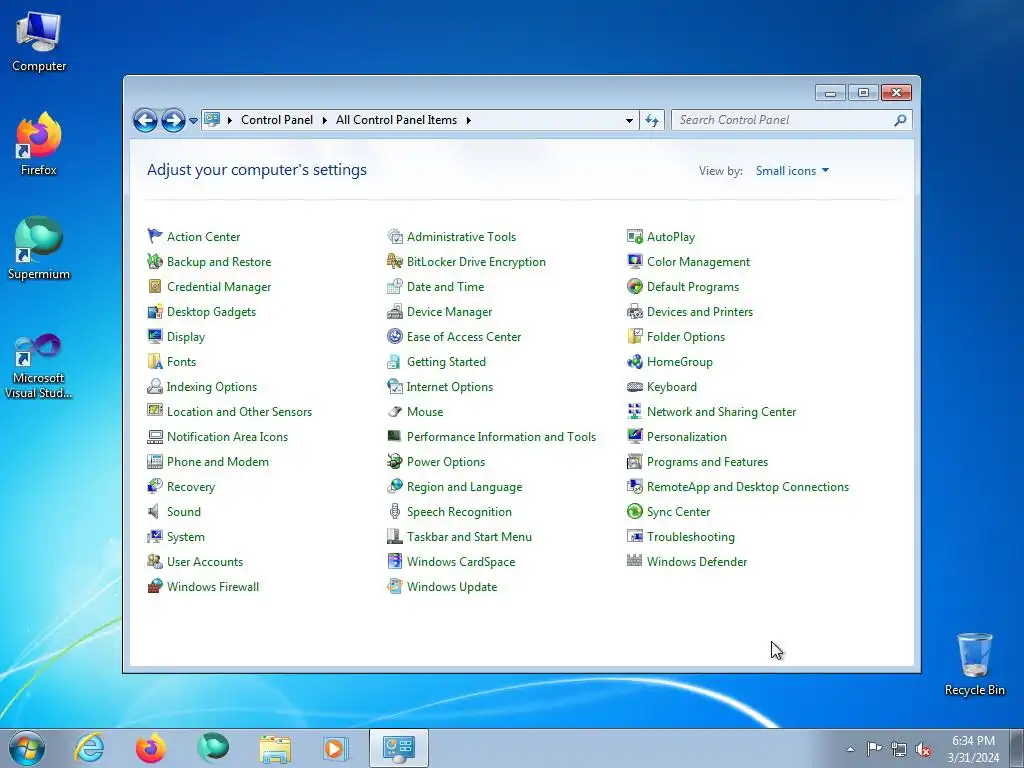
Task: Launch Internet Explorer from the taskbar
Action: (x=89, y=748)
